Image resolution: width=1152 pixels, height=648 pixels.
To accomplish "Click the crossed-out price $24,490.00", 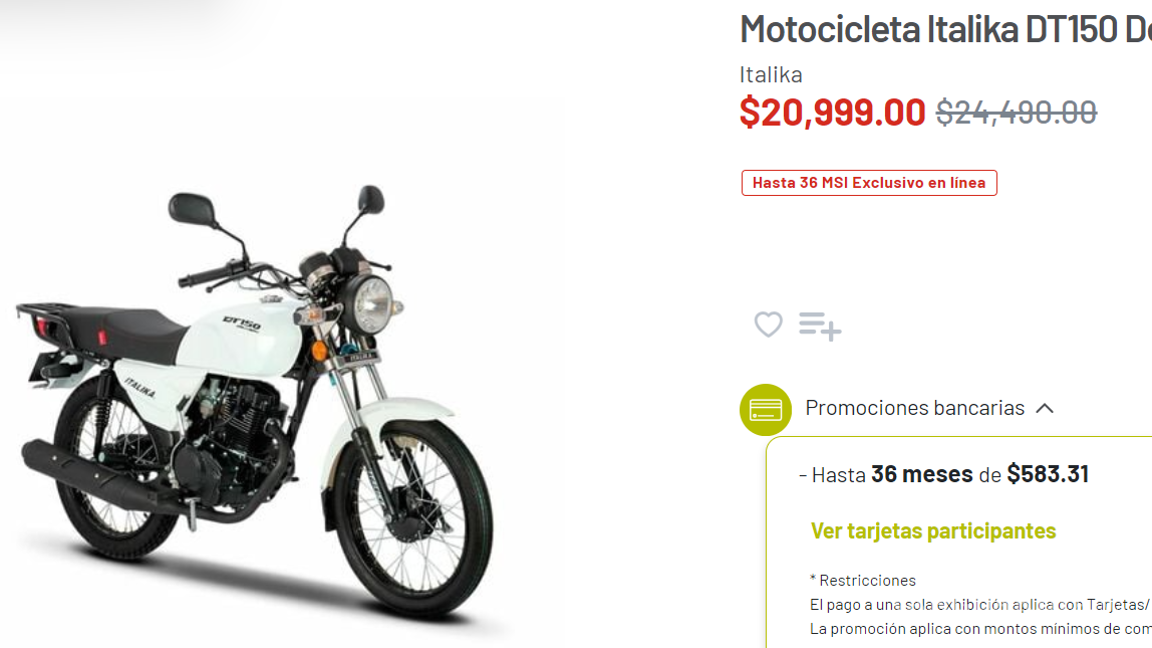I will point(1016,113).
